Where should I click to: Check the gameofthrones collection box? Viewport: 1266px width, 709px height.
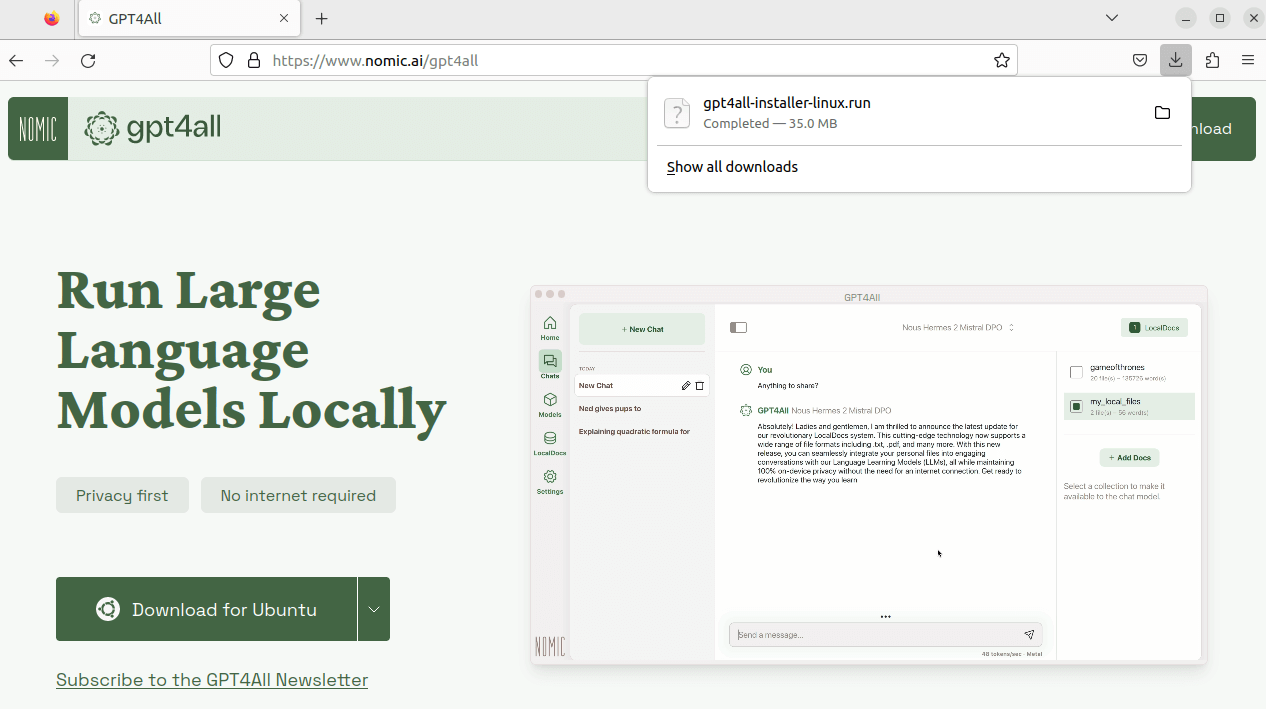(x=1076, y=372)
